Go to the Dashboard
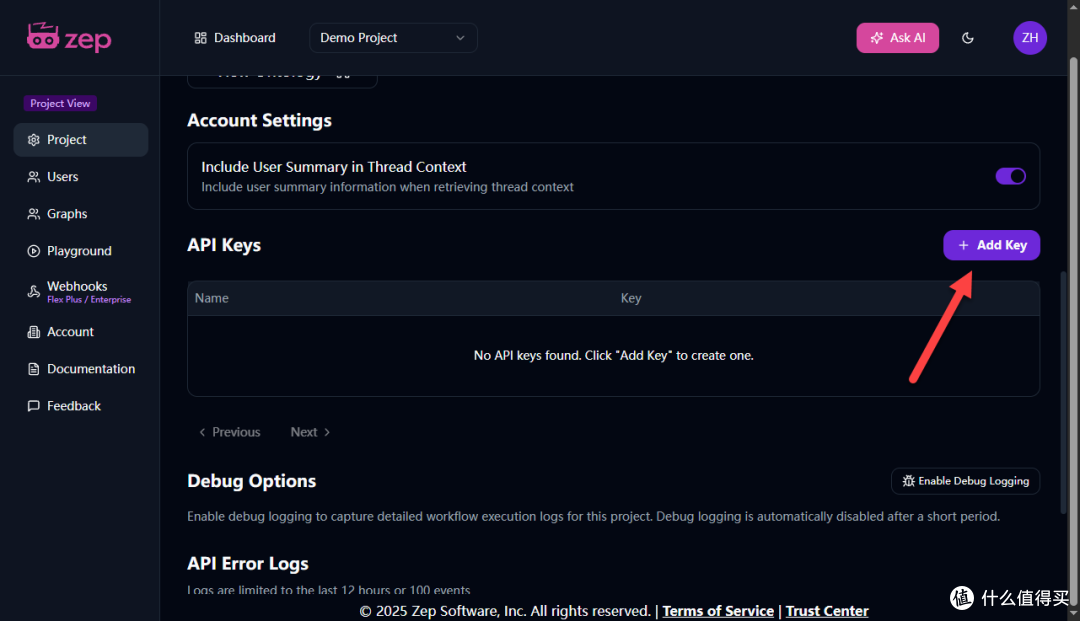This screenshot has width=1080, height=621. pyautogui.click(x=235, y=38)
